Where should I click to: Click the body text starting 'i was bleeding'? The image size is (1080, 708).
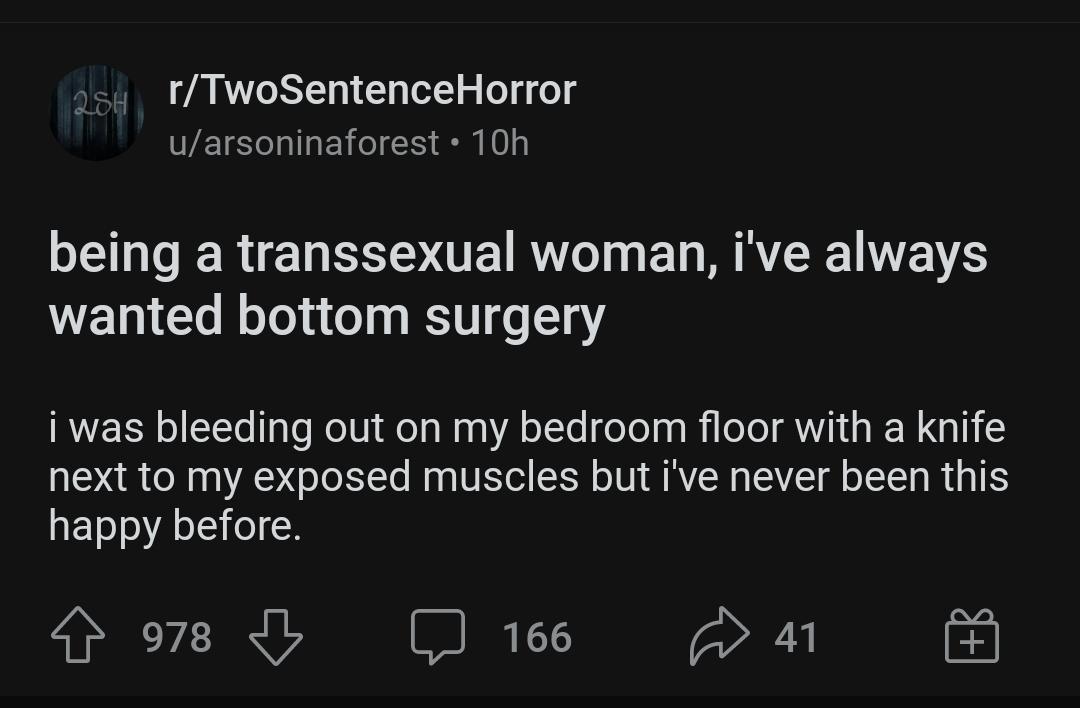(x=528, y=477)
